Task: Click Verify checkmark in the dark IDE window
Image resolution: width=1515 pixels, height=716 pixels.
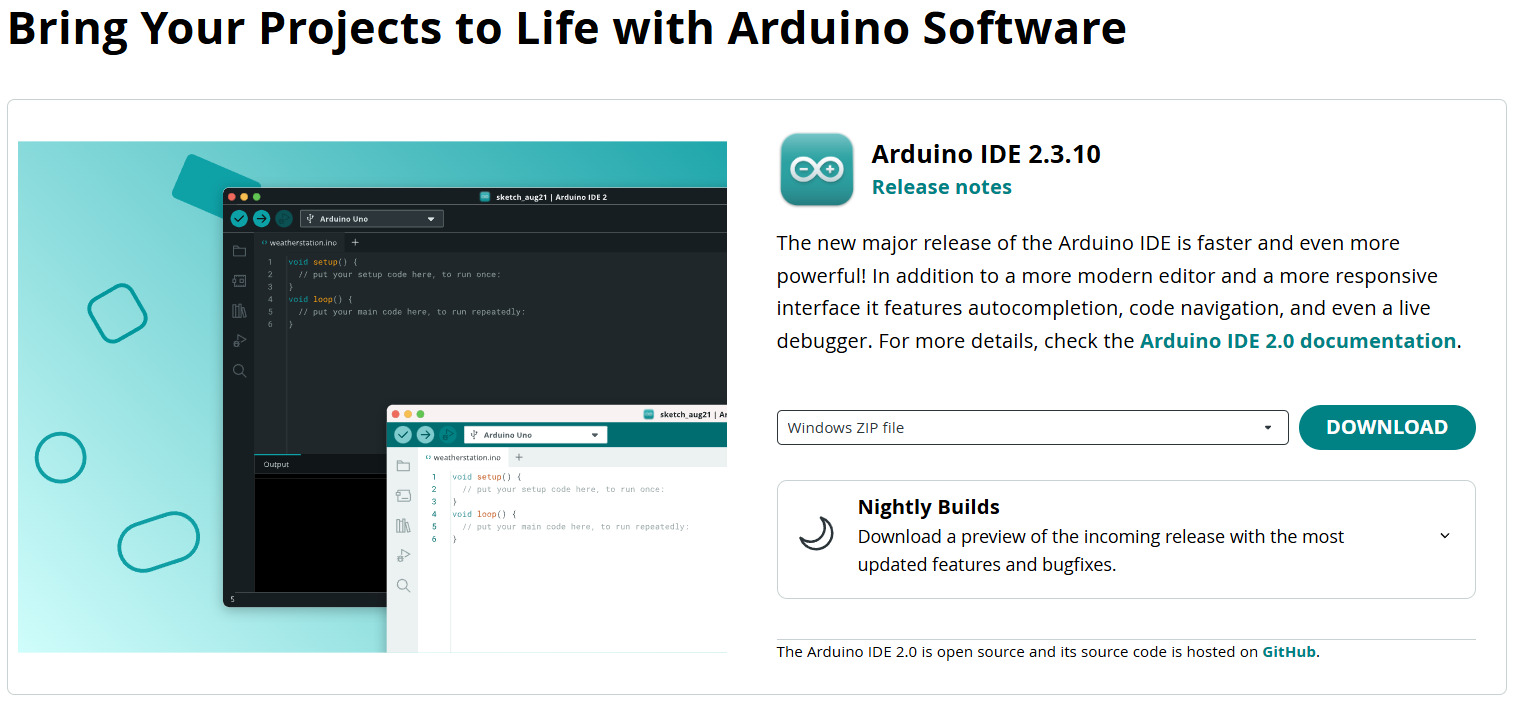Action: tap(239, 218)
